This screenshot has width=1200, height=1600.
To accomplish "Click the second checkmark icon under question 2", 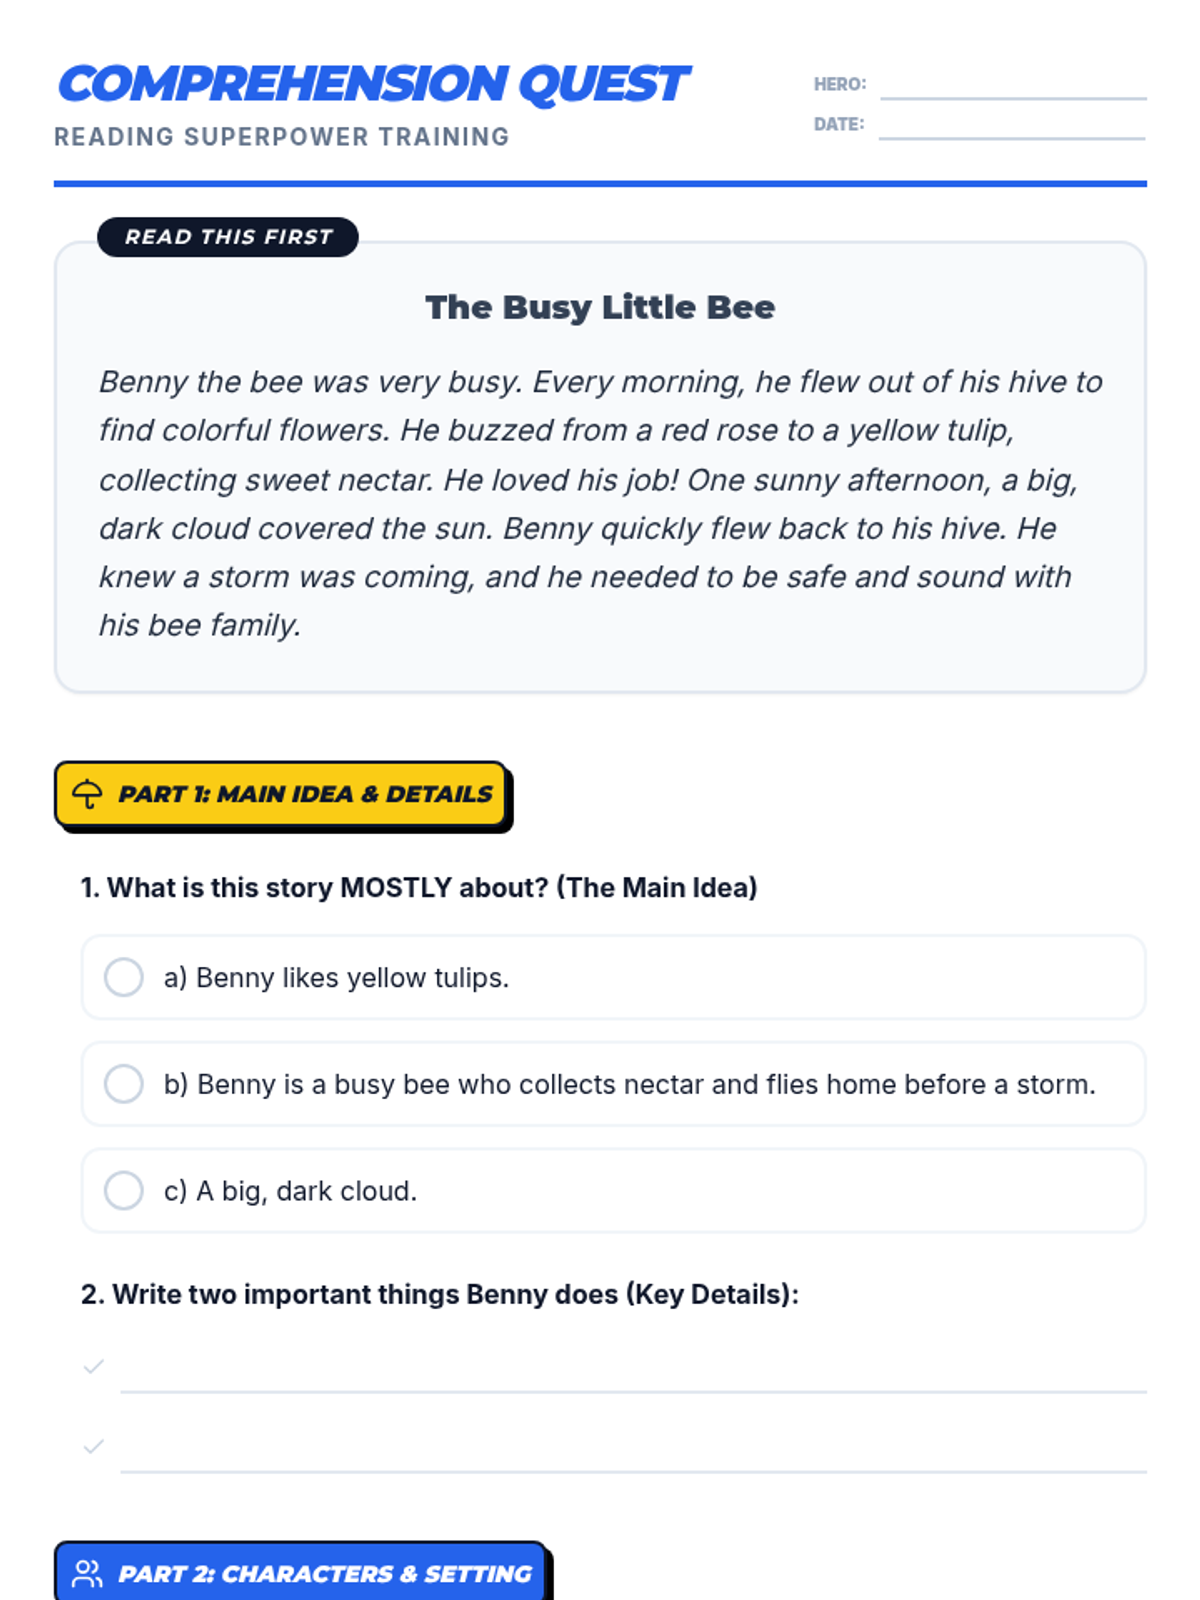I will (x=94, y=1446).
